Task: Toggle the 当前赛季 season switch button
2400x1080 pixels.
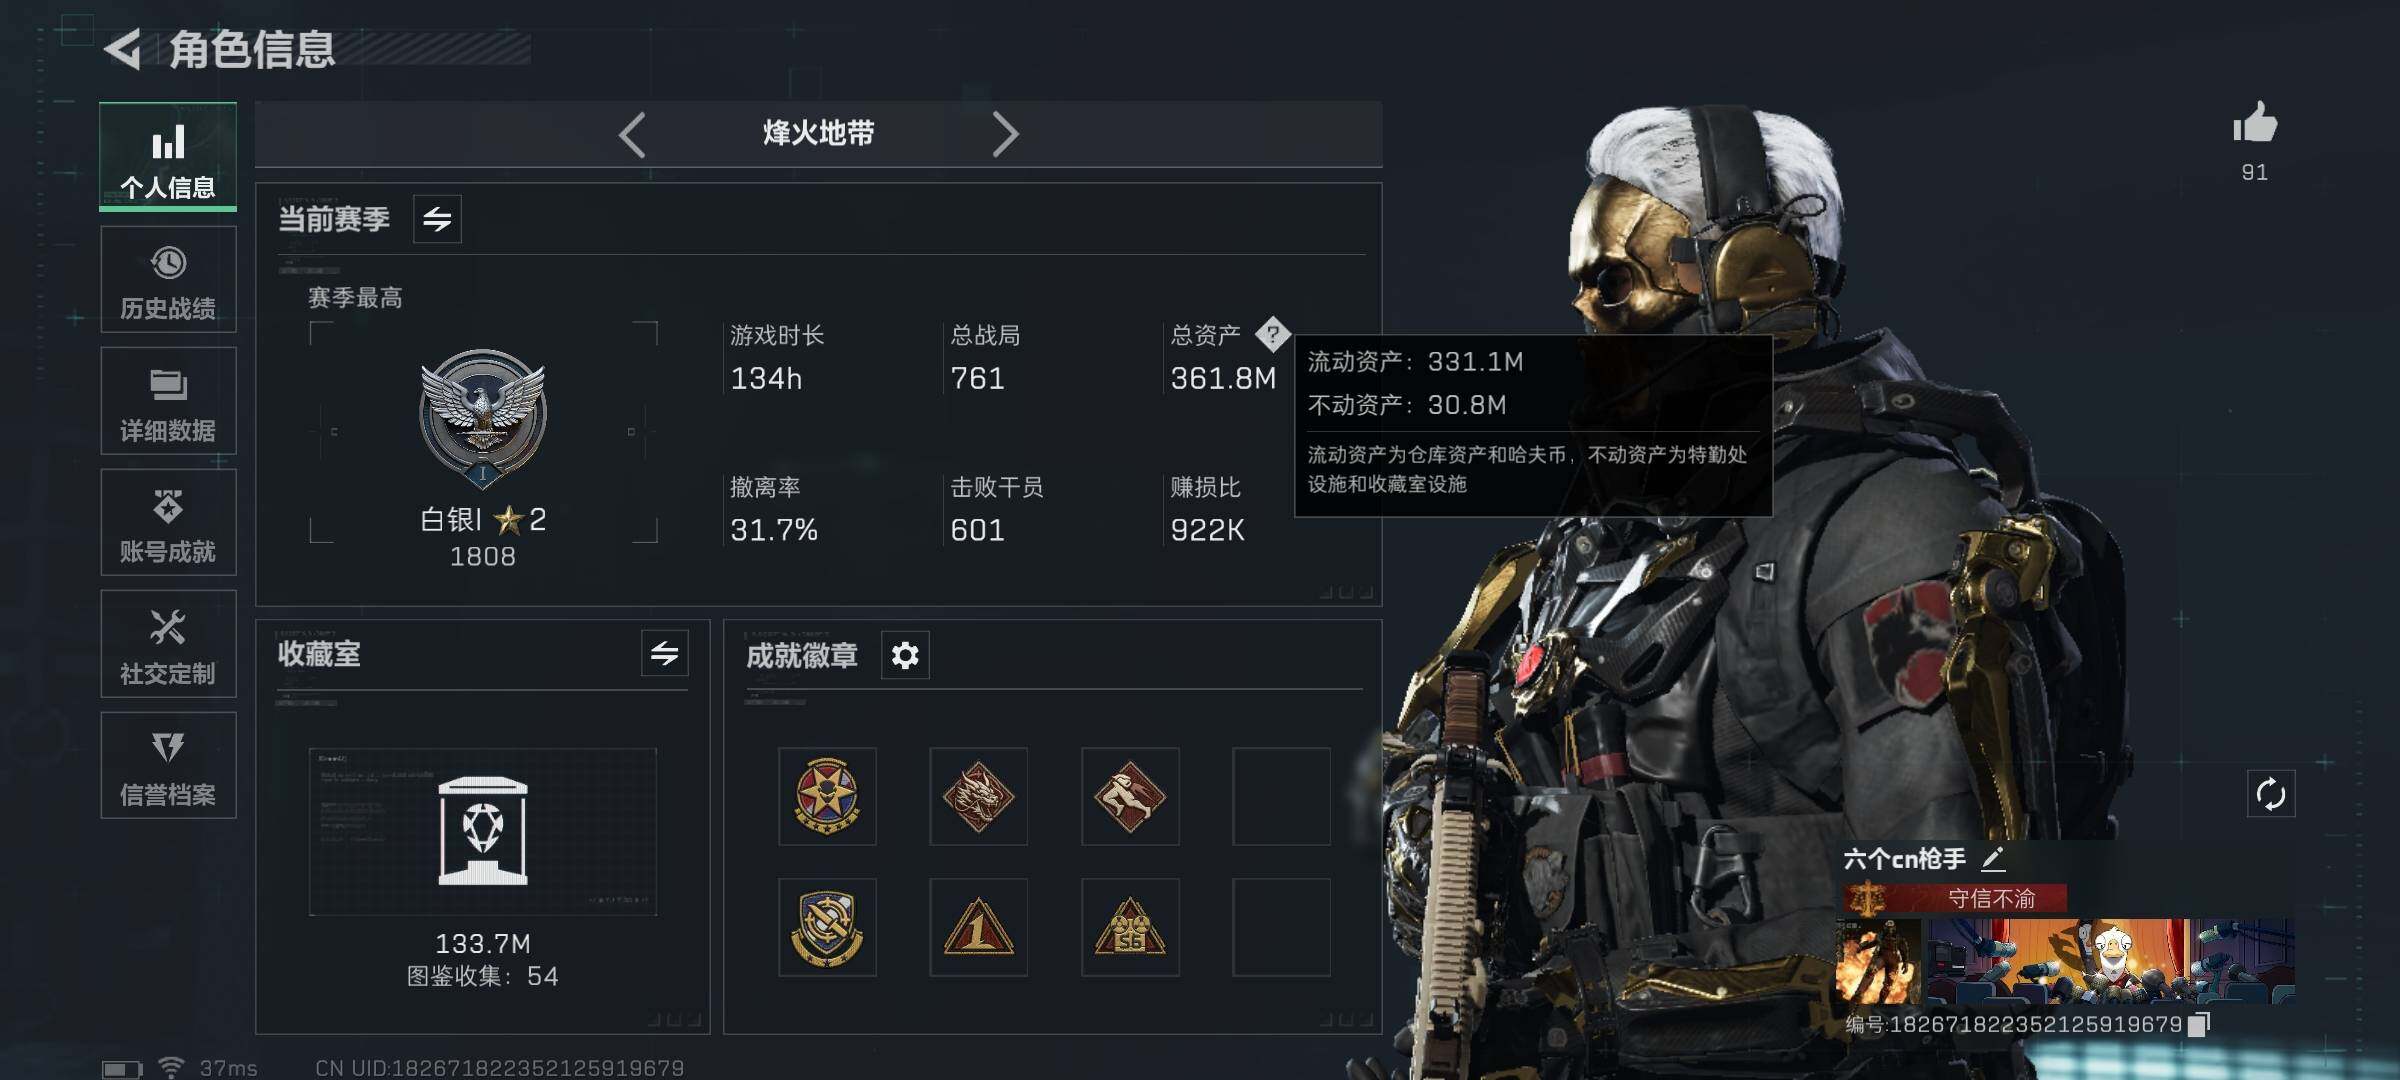Action: pyautogui.click(x=437, y=219)
